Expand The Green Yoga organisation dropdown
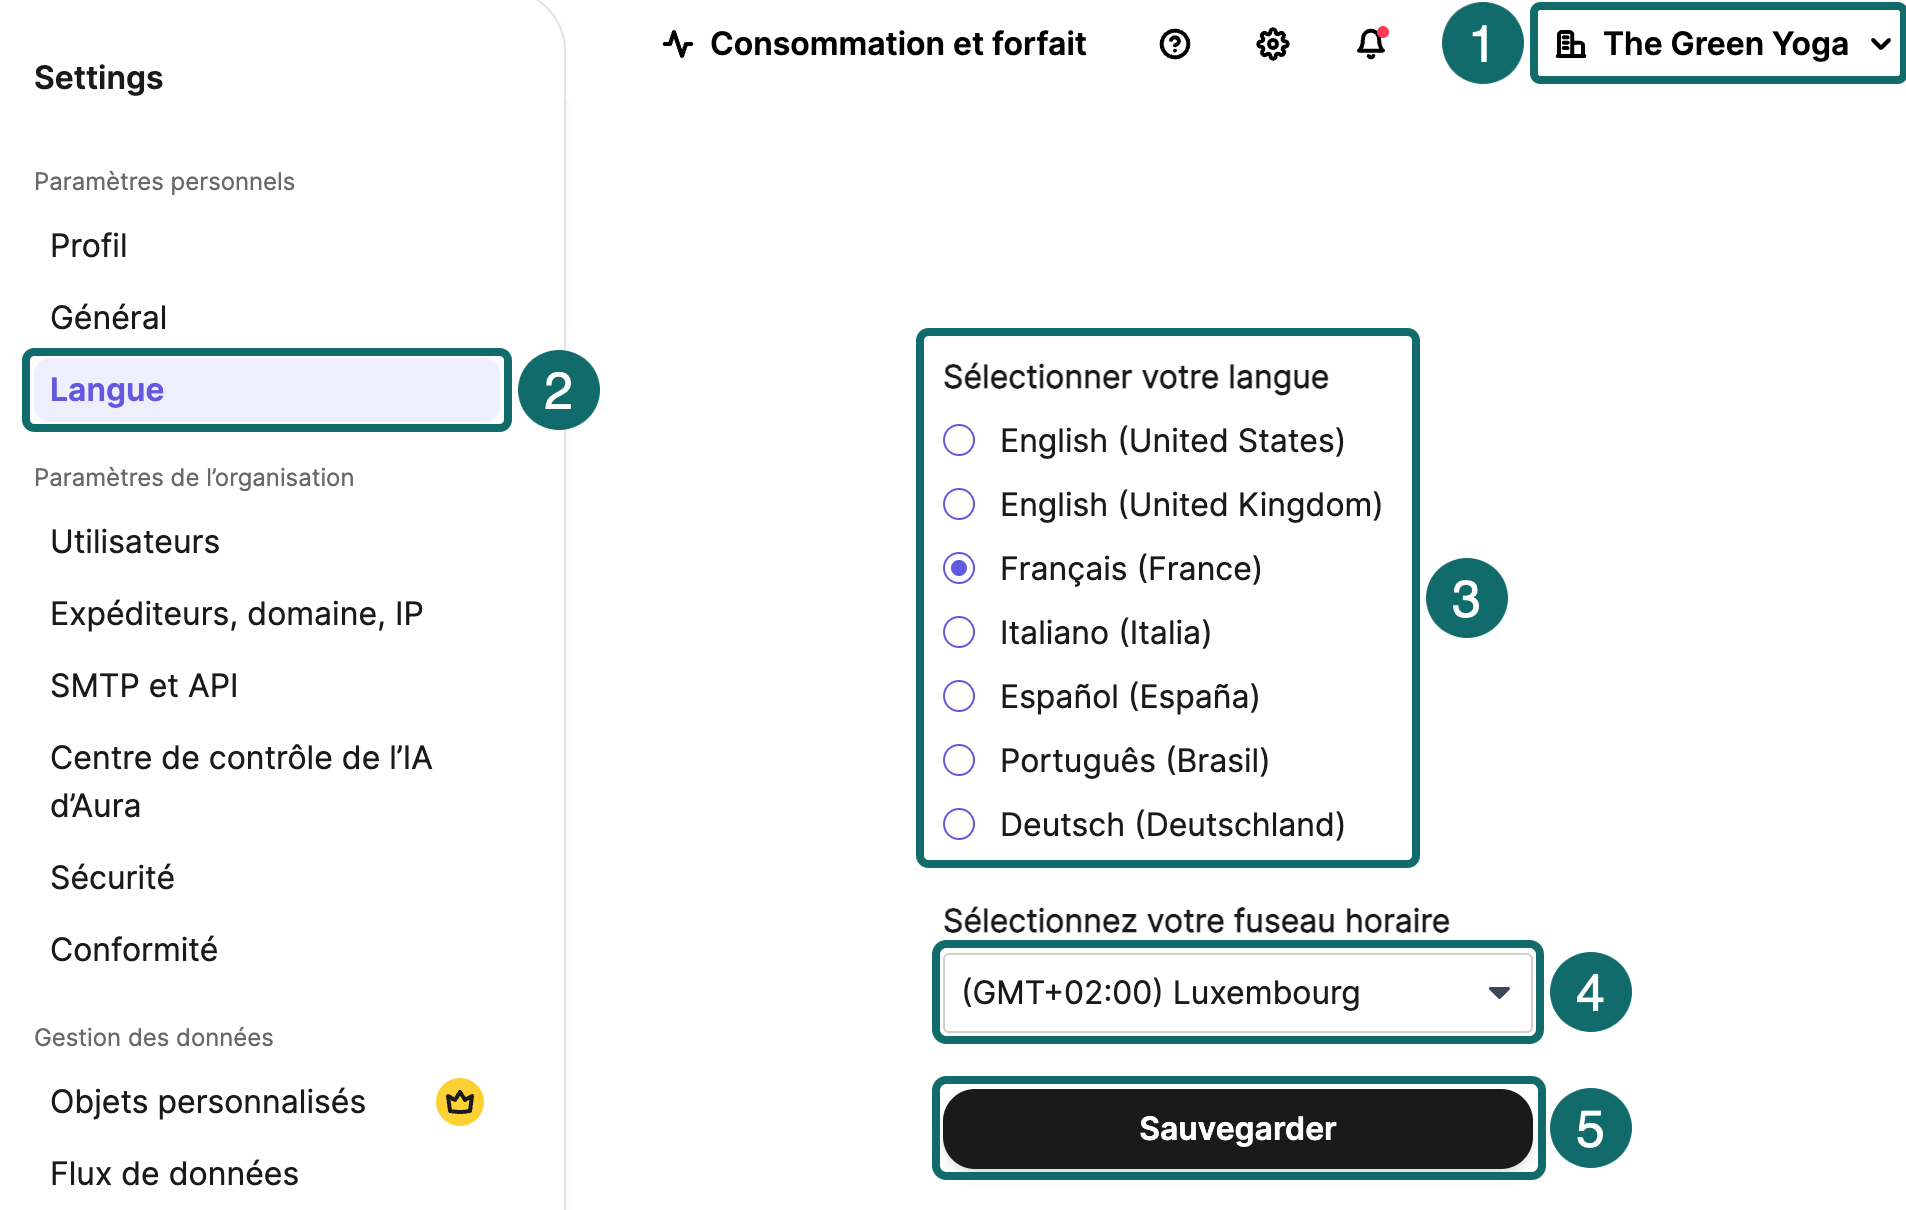Screen dimensions: 1906x1210 pyautogui.click(x=1880, y=44)
